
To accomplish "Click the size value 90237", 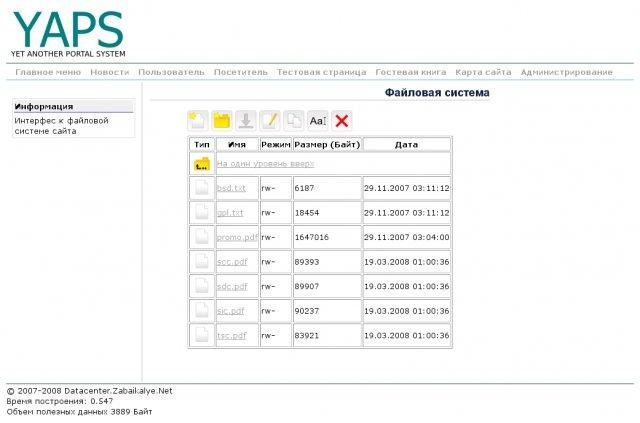I will pos(307,311).
